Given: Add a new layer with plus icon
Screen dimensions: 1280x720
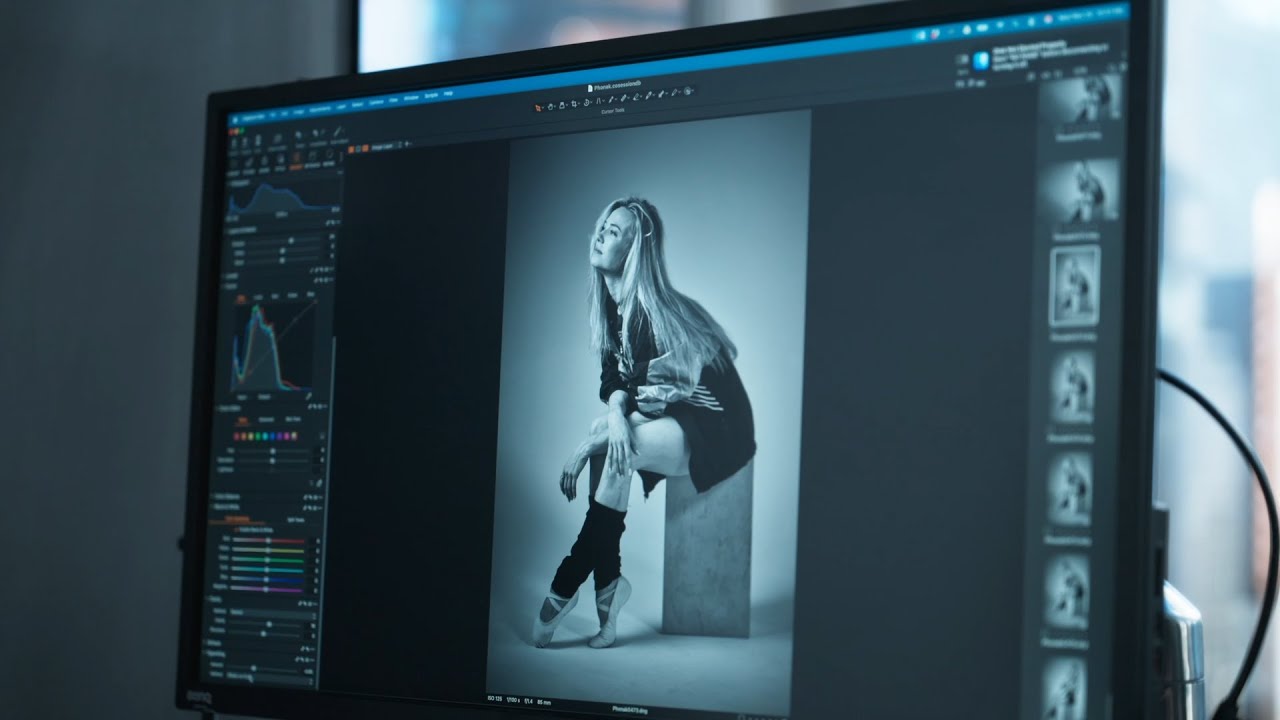Looking at the screenshot, I should 408,144.
